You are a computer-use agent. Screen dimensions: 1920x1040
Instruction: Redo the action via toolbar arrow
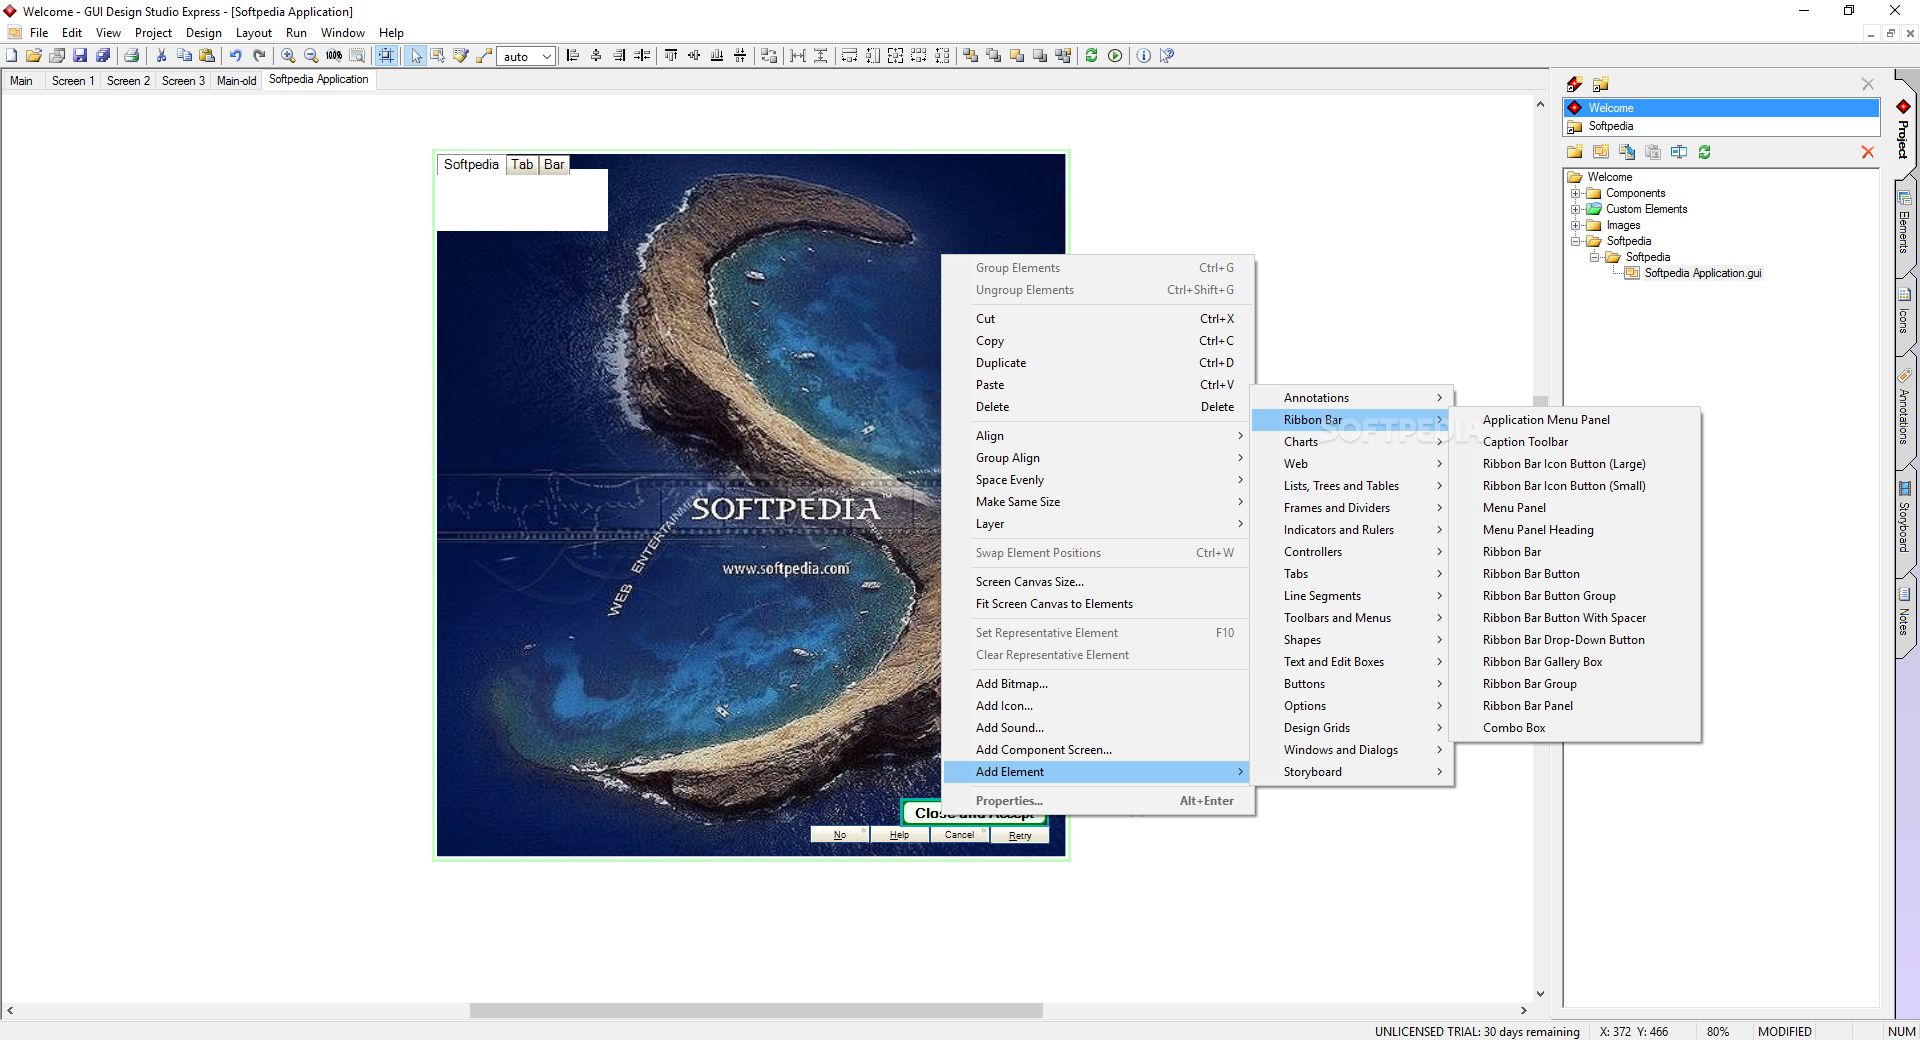click(x=259, y=56)
